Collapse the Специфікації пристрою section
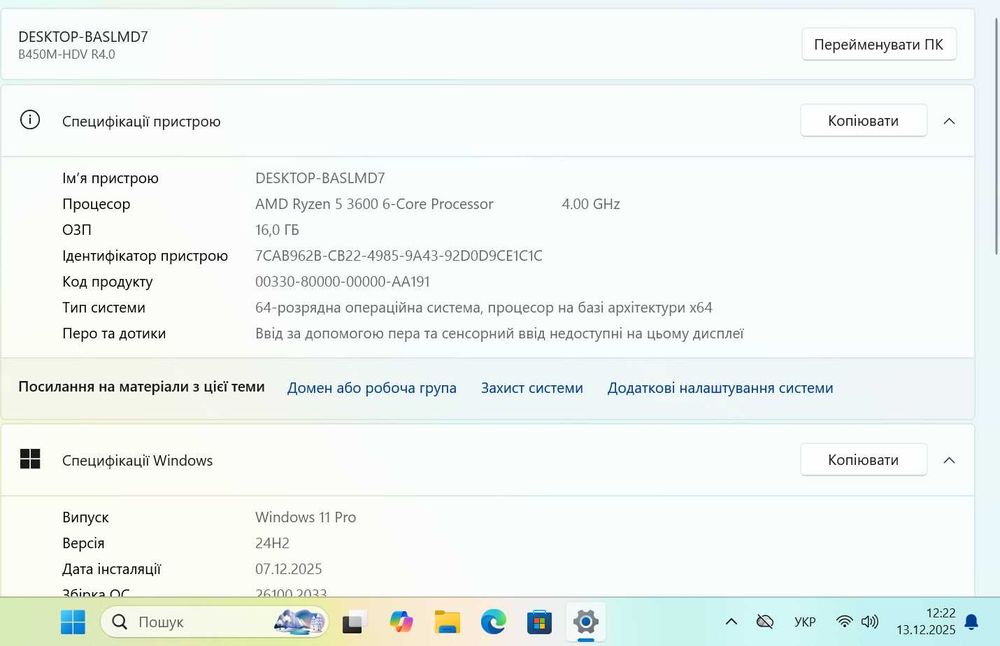The image size is (1000, 646). tap(949, 121)
